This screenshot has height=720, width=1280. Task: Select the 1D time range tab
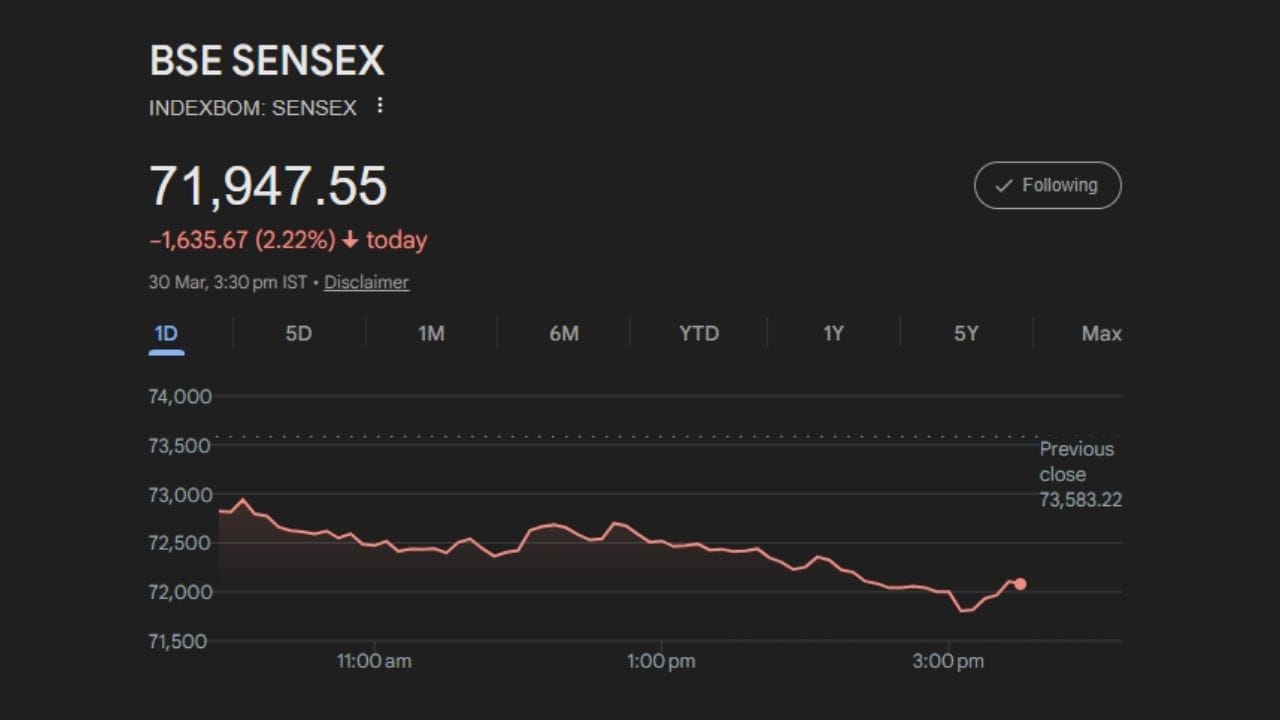166,334
